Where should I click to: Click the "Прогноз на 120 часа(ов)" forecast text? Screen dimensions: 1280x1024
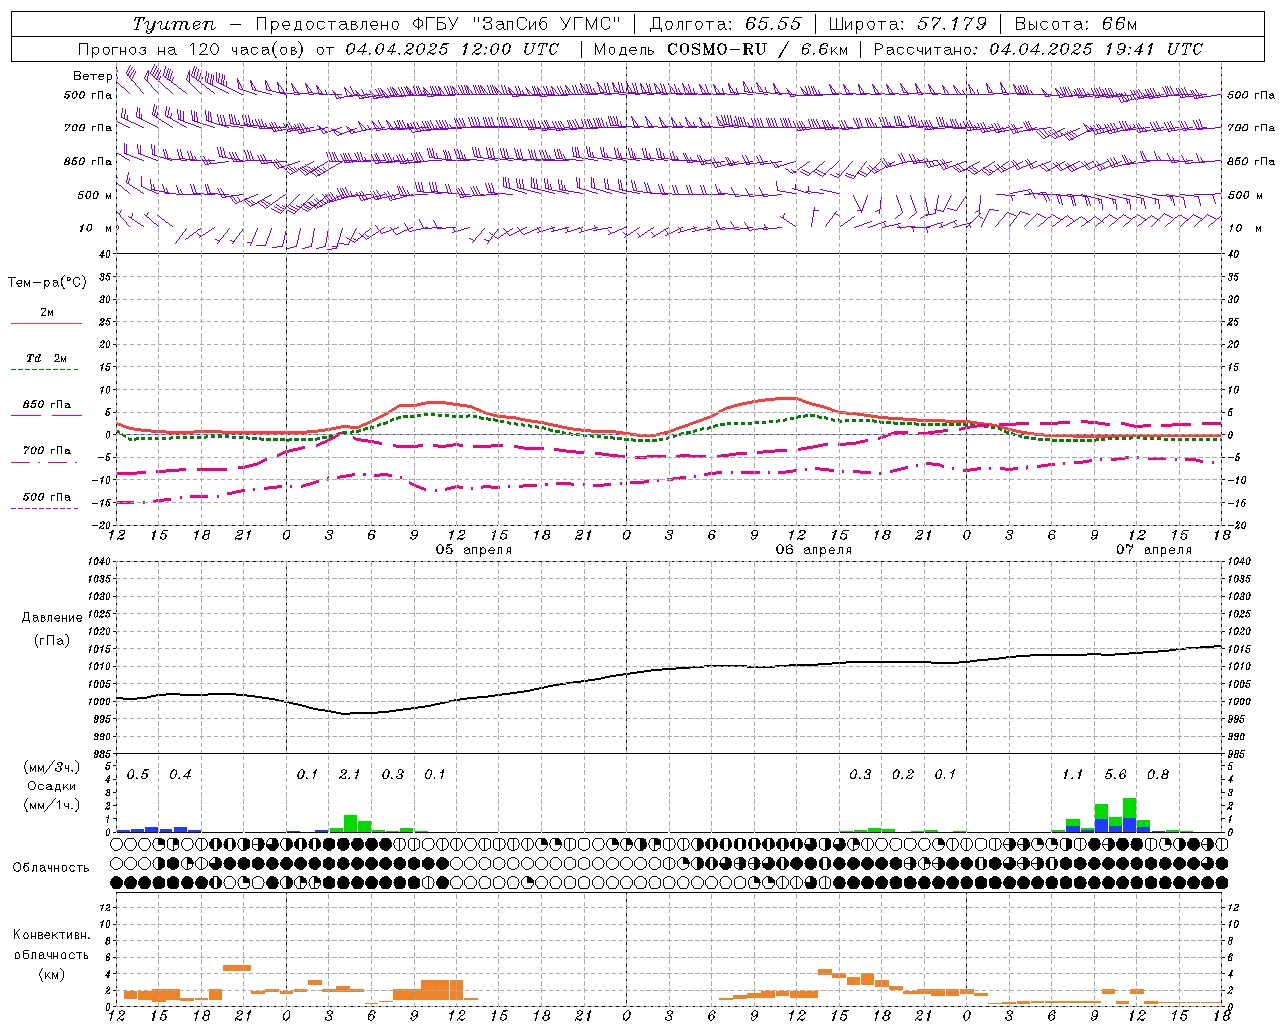[192, 49]
